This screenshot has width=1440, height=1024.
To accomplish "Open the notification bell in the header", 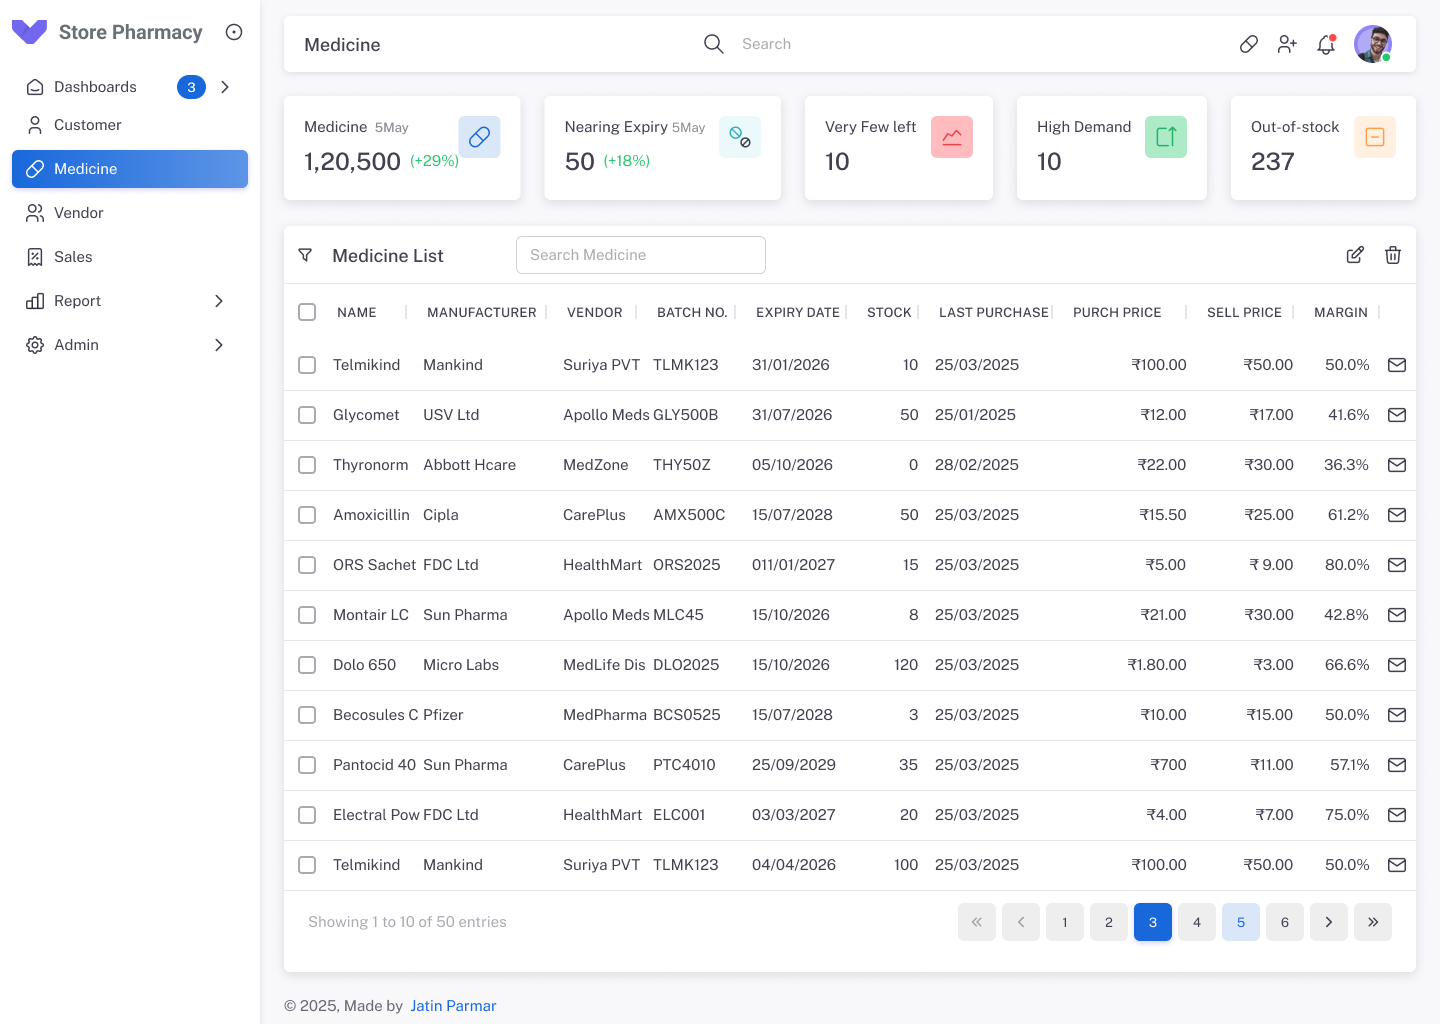I will [x=1326, y=44].
